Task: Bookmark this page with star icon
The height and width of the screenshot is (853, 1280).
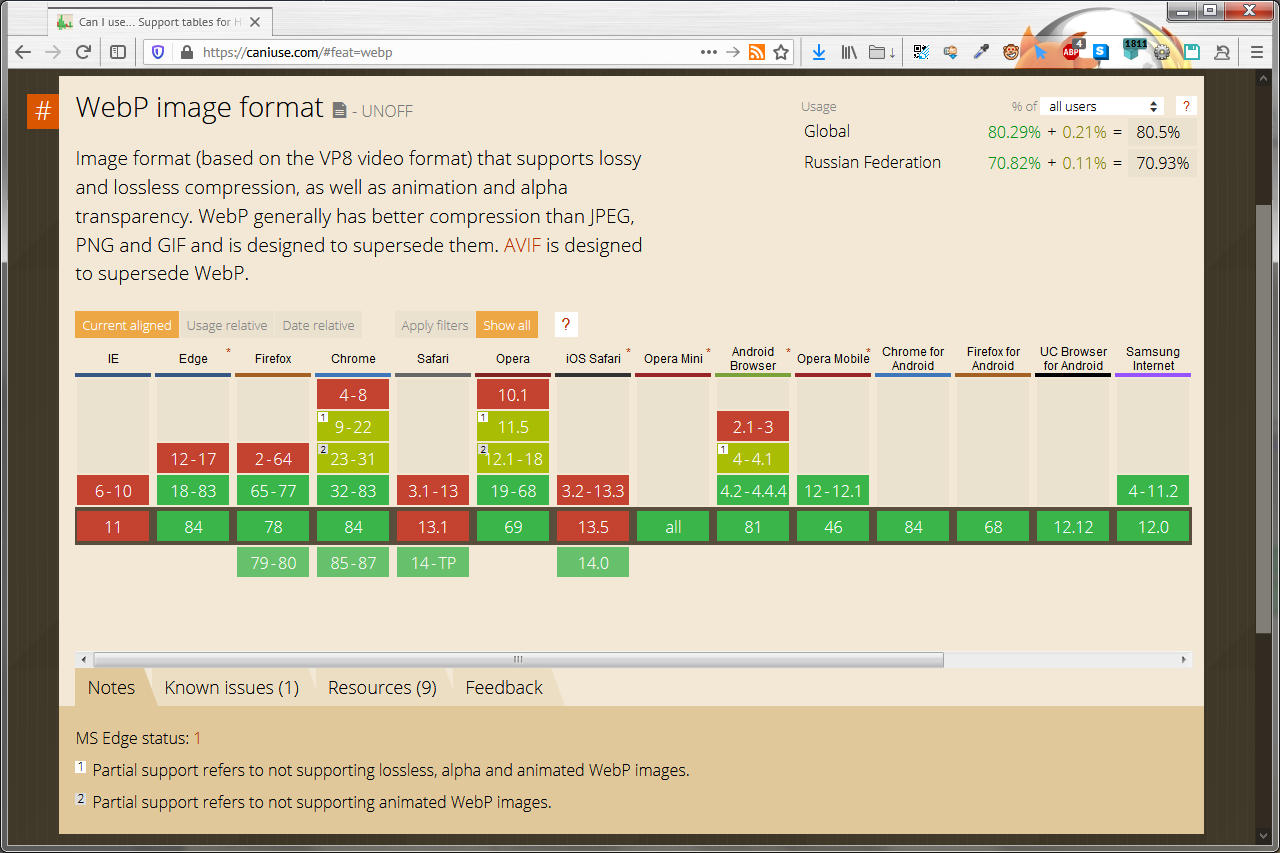Action: click(x=781, y=52)
